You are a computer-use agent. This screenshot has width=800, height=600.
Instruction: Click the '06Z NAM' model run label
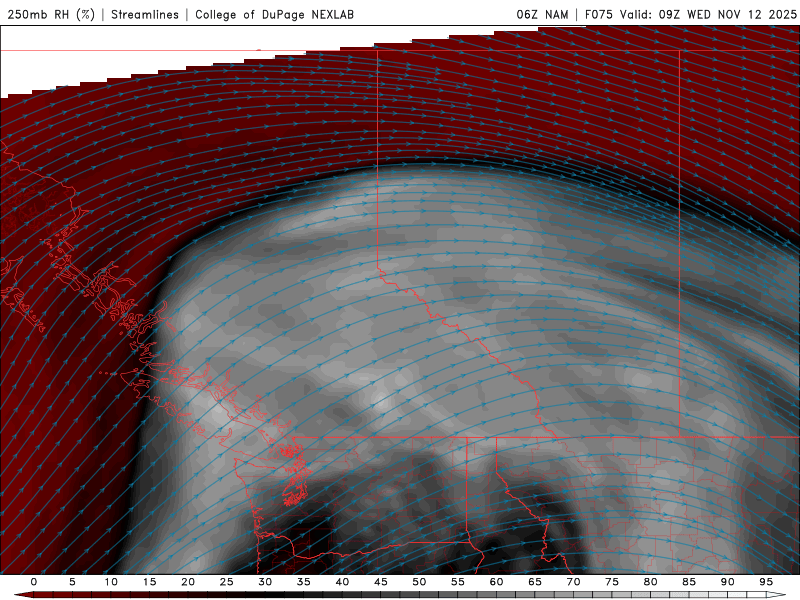coord(542,15)
